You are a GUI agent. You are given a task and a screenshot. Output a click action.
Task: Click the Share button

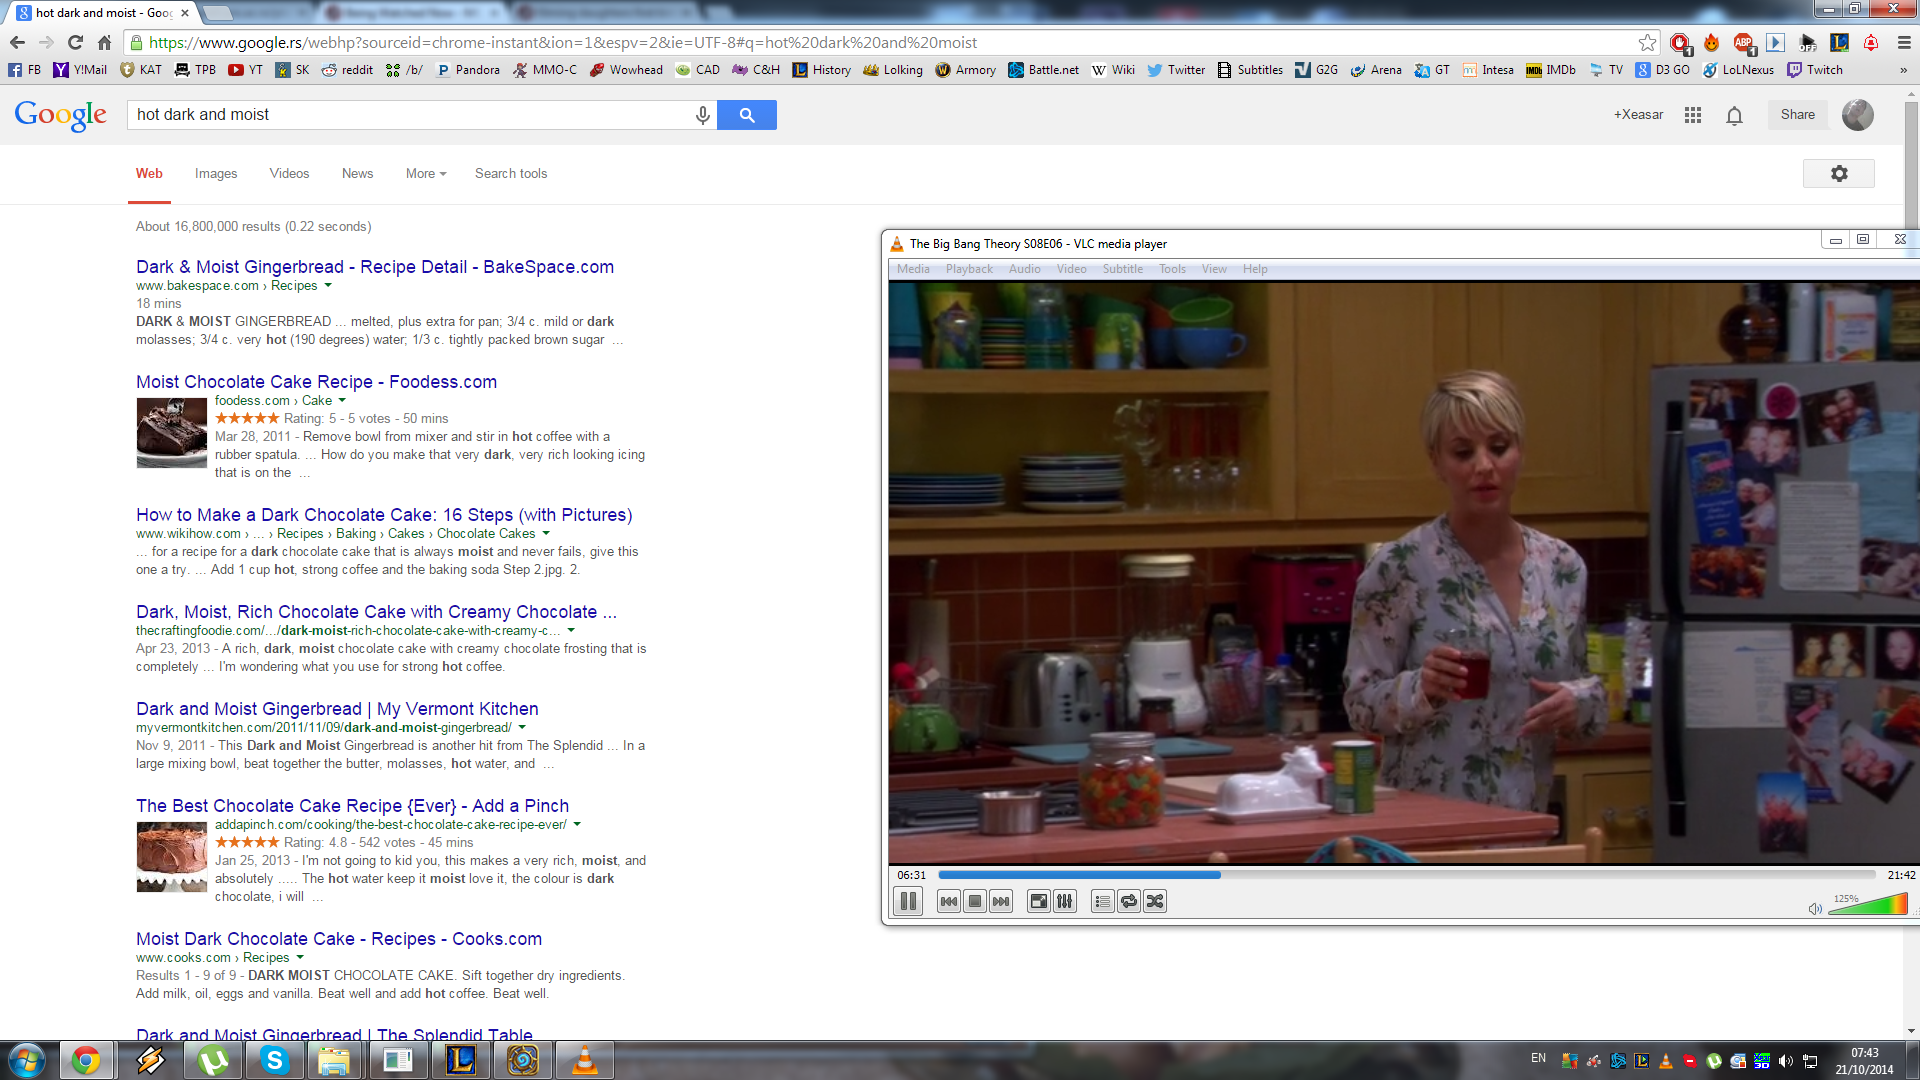coord(1797,115)
